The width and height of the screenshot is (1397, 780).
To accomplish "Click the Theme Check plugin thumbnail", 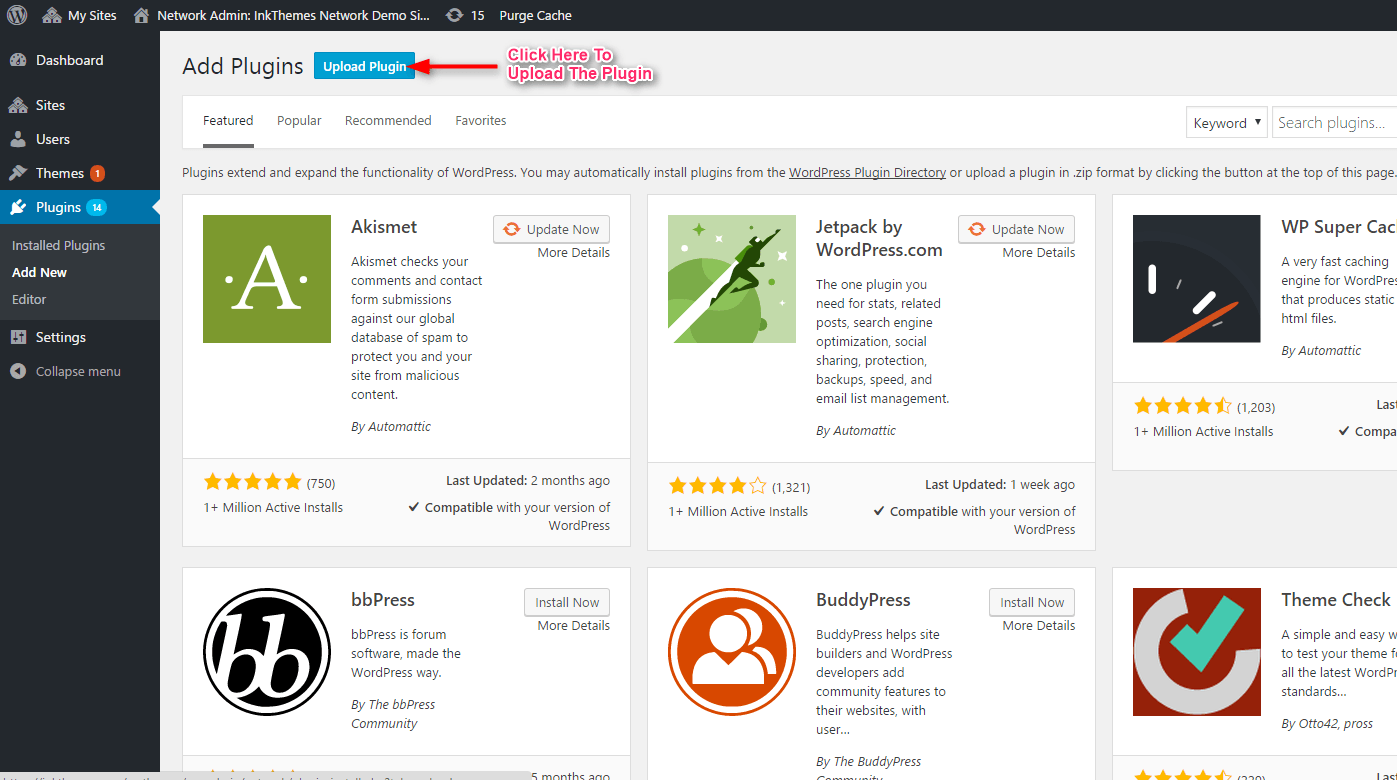I will (x=1197, y=652).
